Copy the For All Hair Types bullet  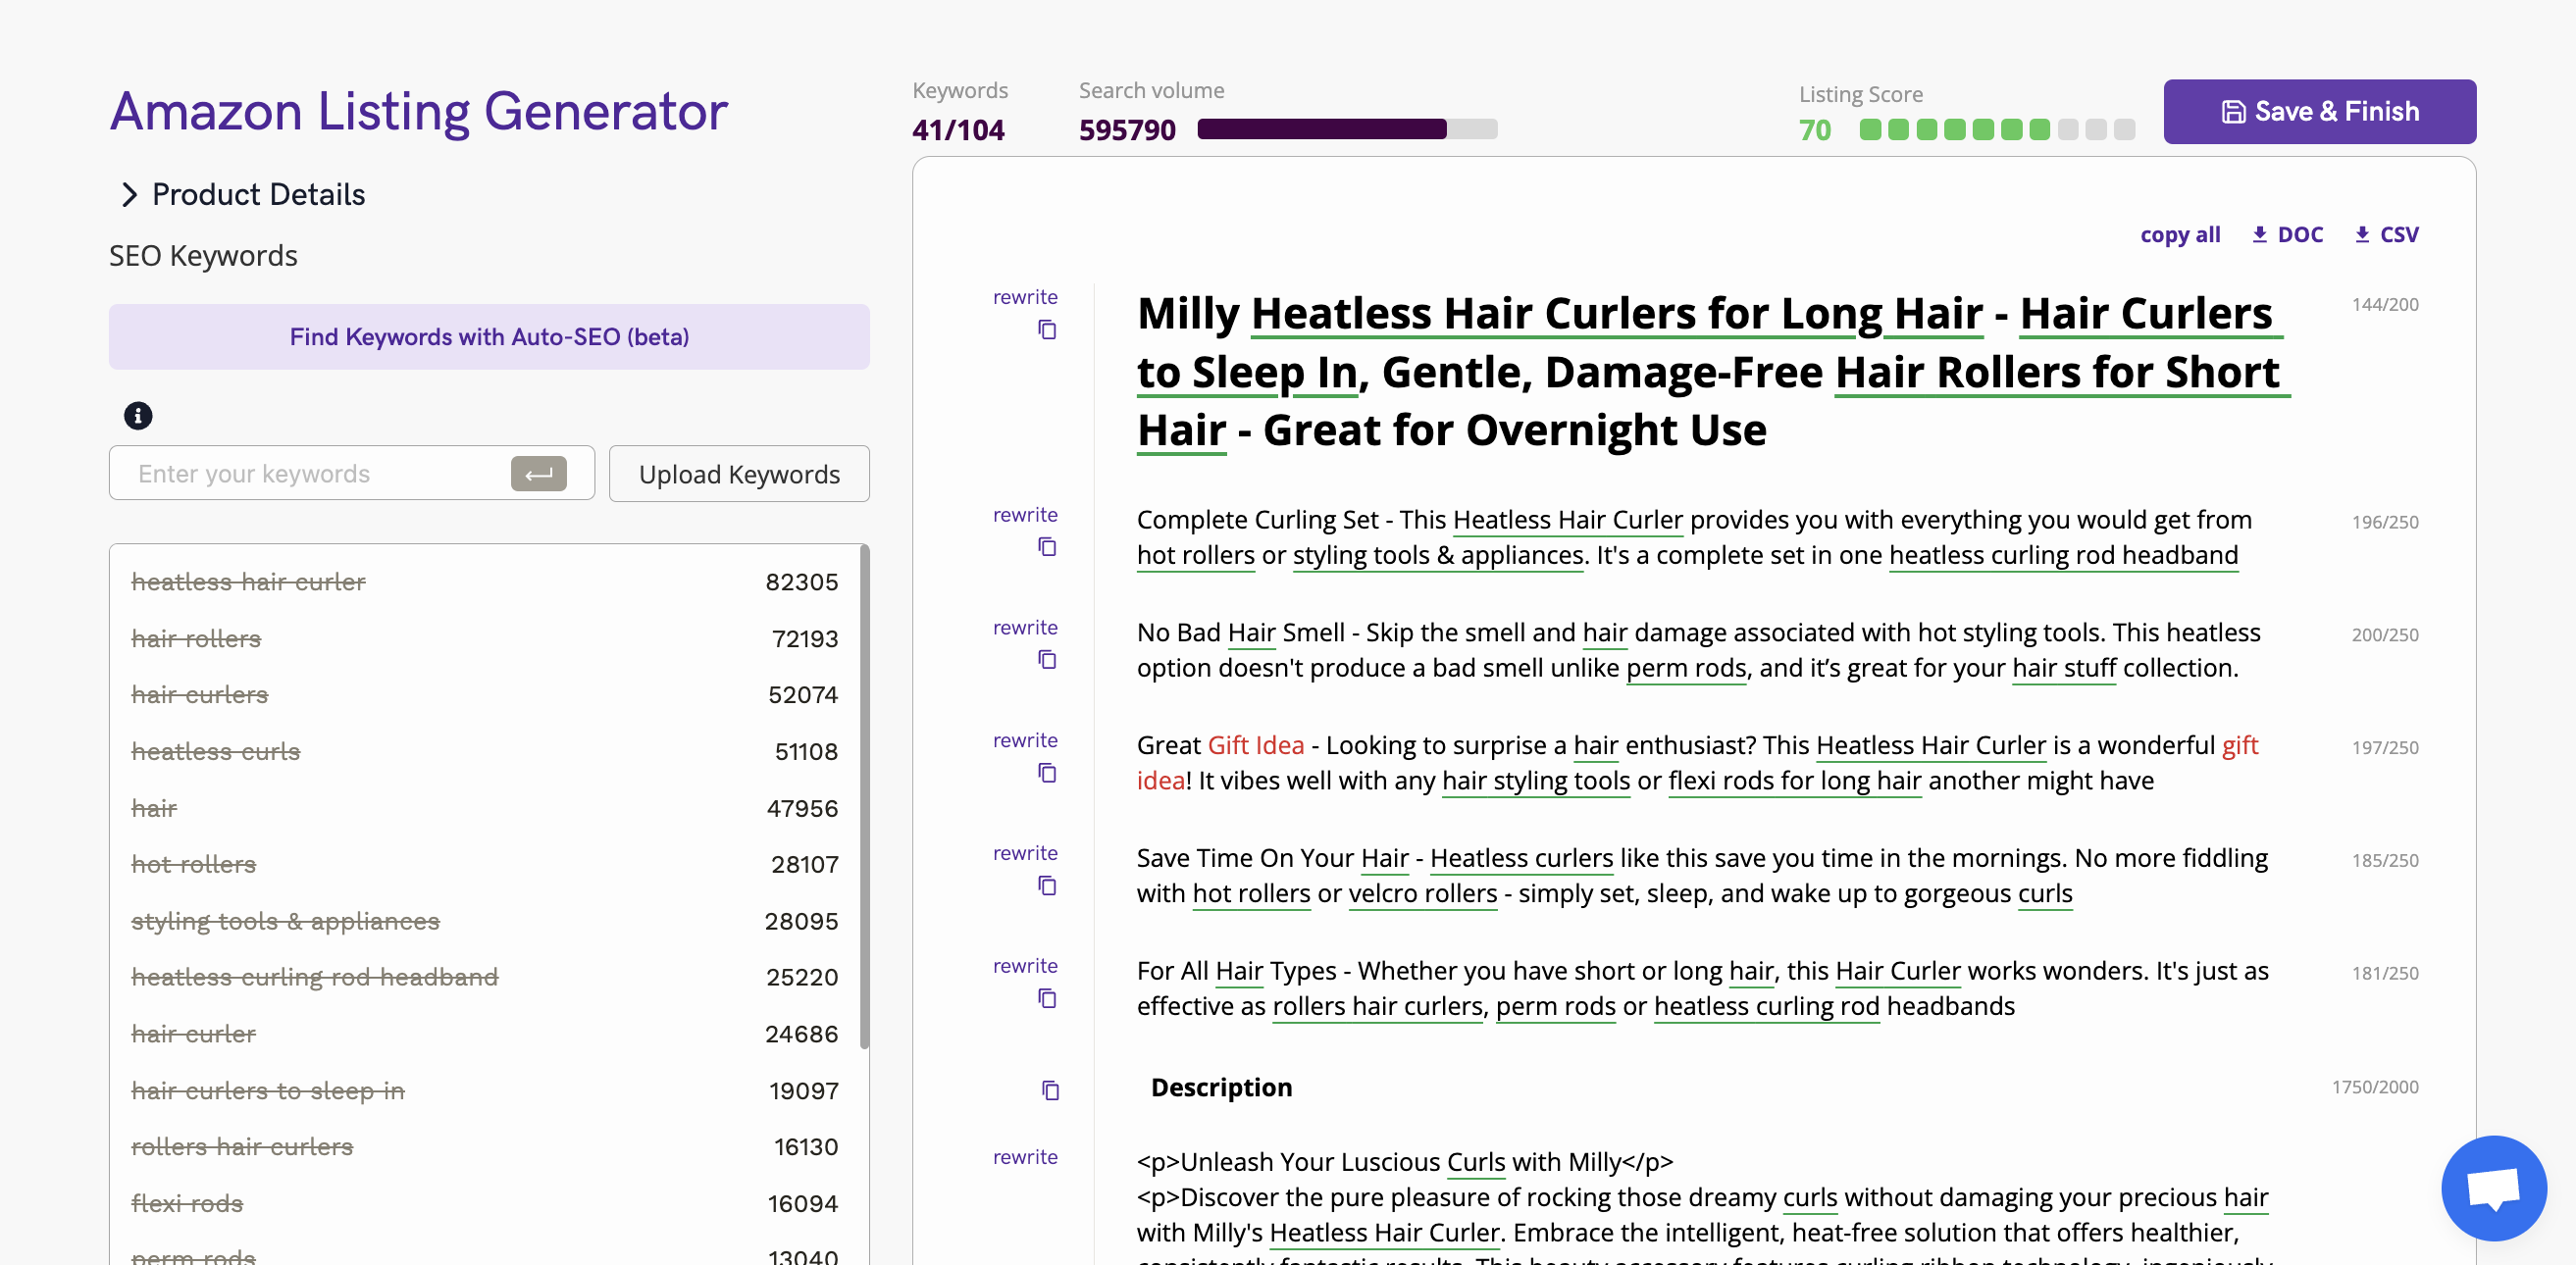1046,999
